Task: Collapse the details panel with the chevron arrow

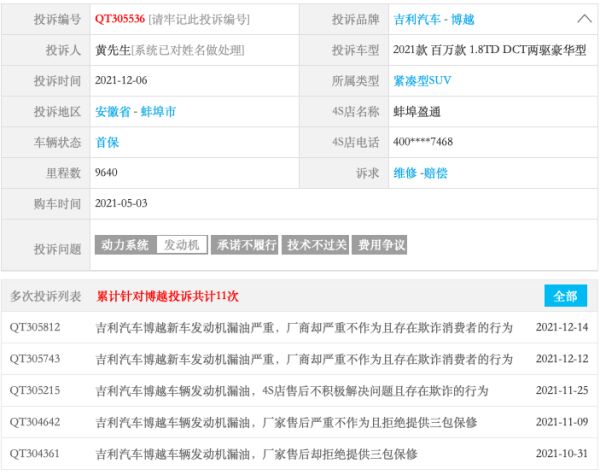Action: 585,19
